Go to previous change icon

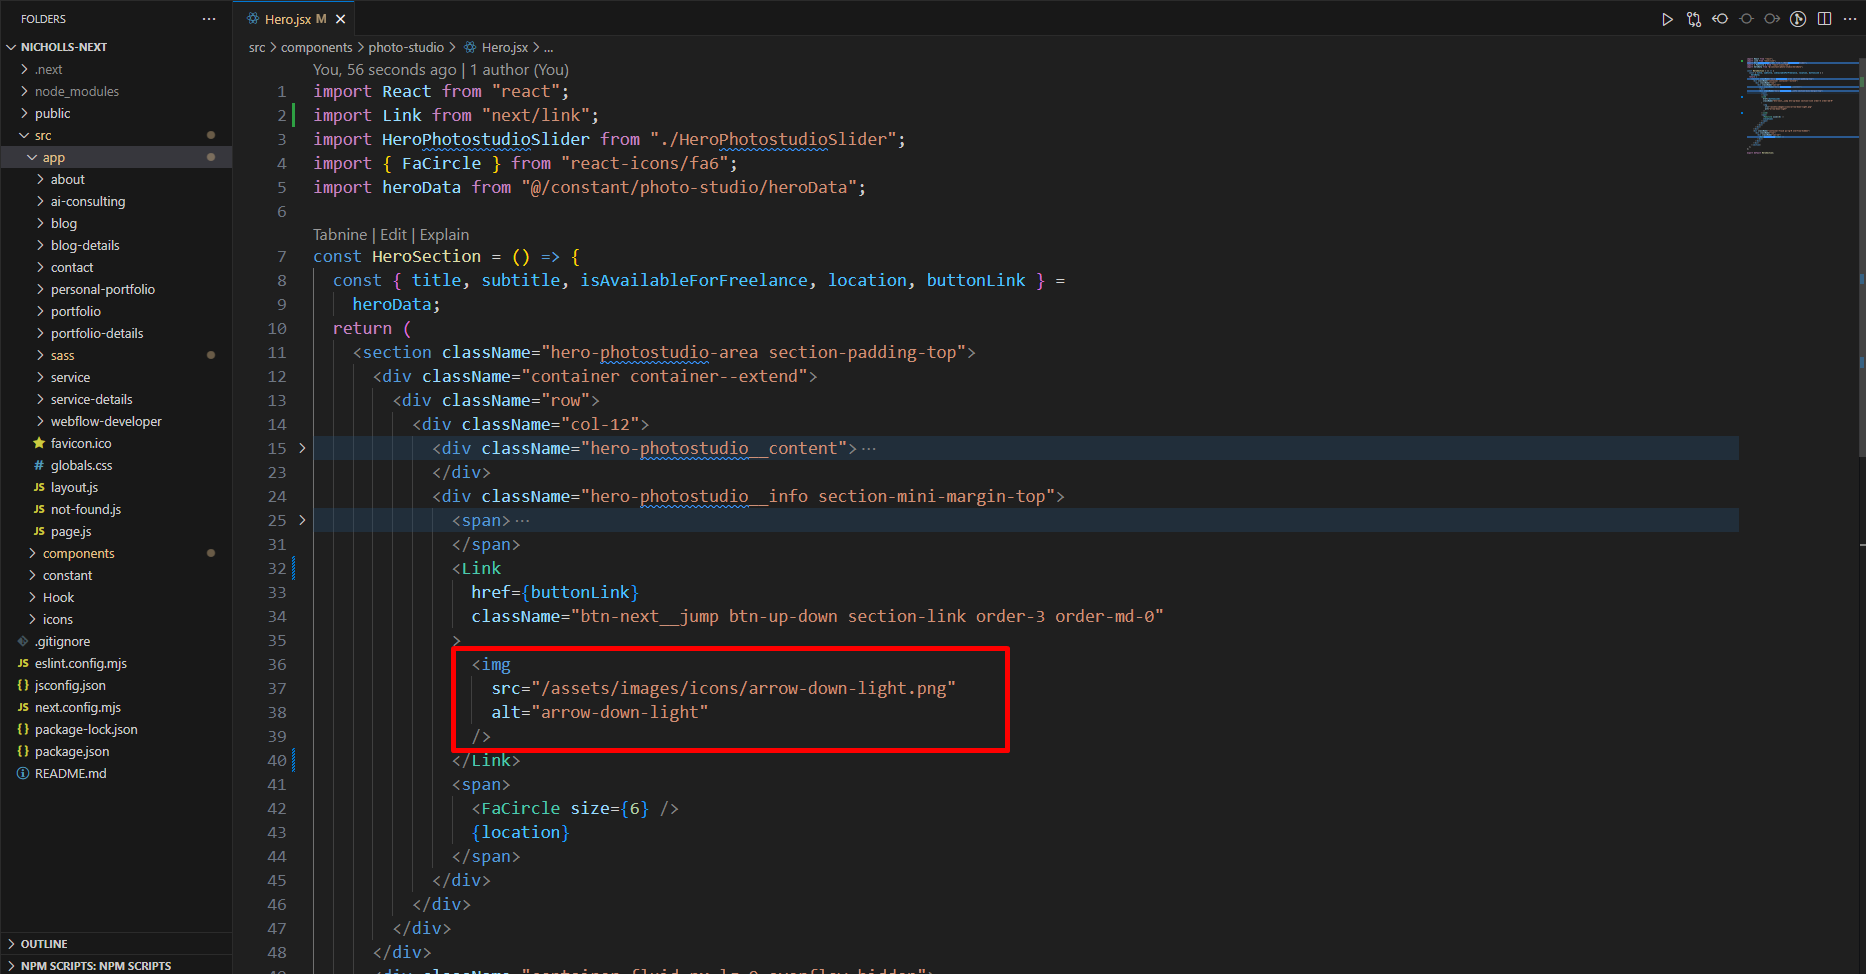[1720, 19]
